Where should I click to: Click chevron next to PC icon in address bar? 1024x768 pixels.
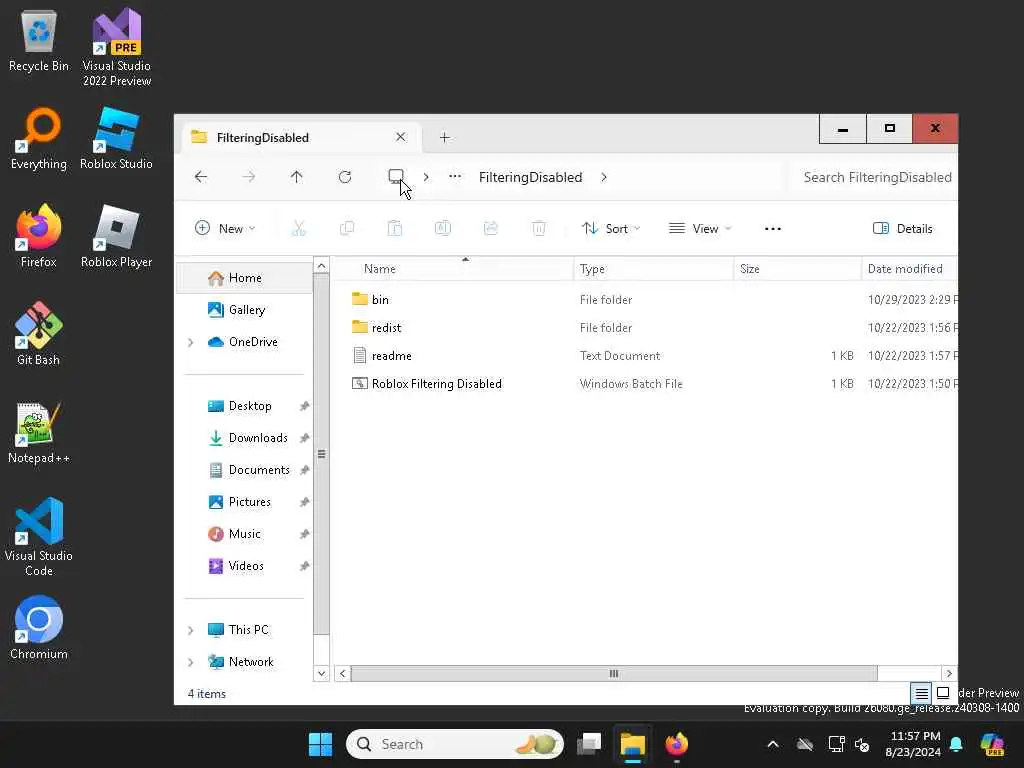[426, 177]
